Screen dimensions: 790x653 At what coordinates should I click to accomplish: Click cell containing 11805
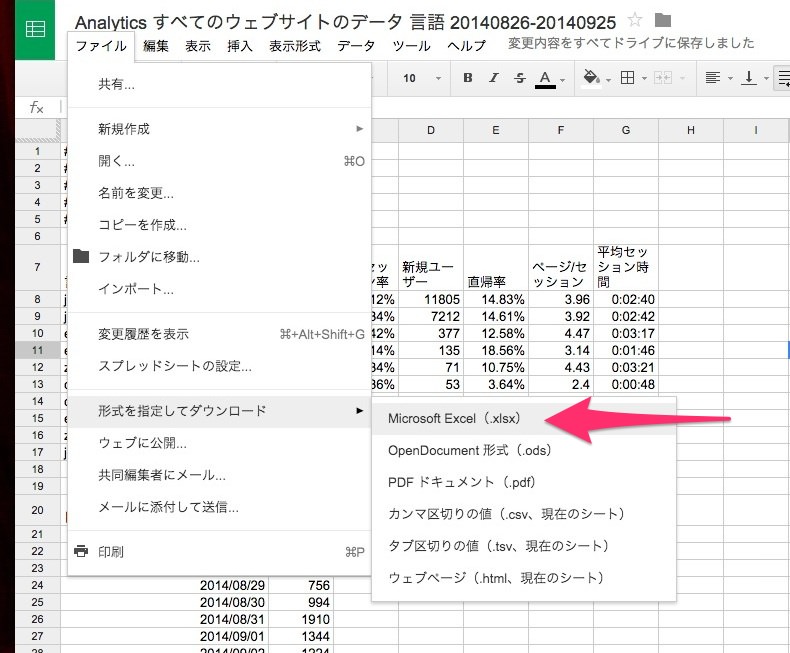431,299
